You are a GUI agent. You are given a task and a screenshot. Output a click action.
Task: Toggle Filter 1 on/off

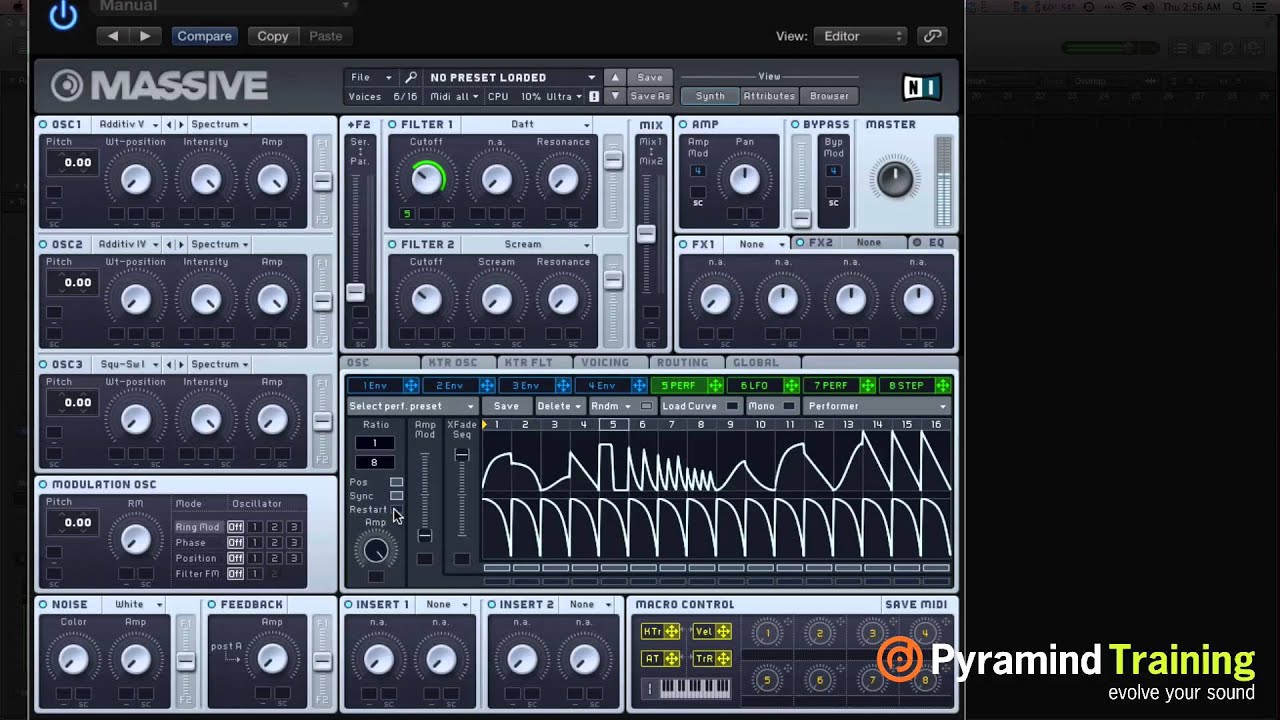pos(392,125)
